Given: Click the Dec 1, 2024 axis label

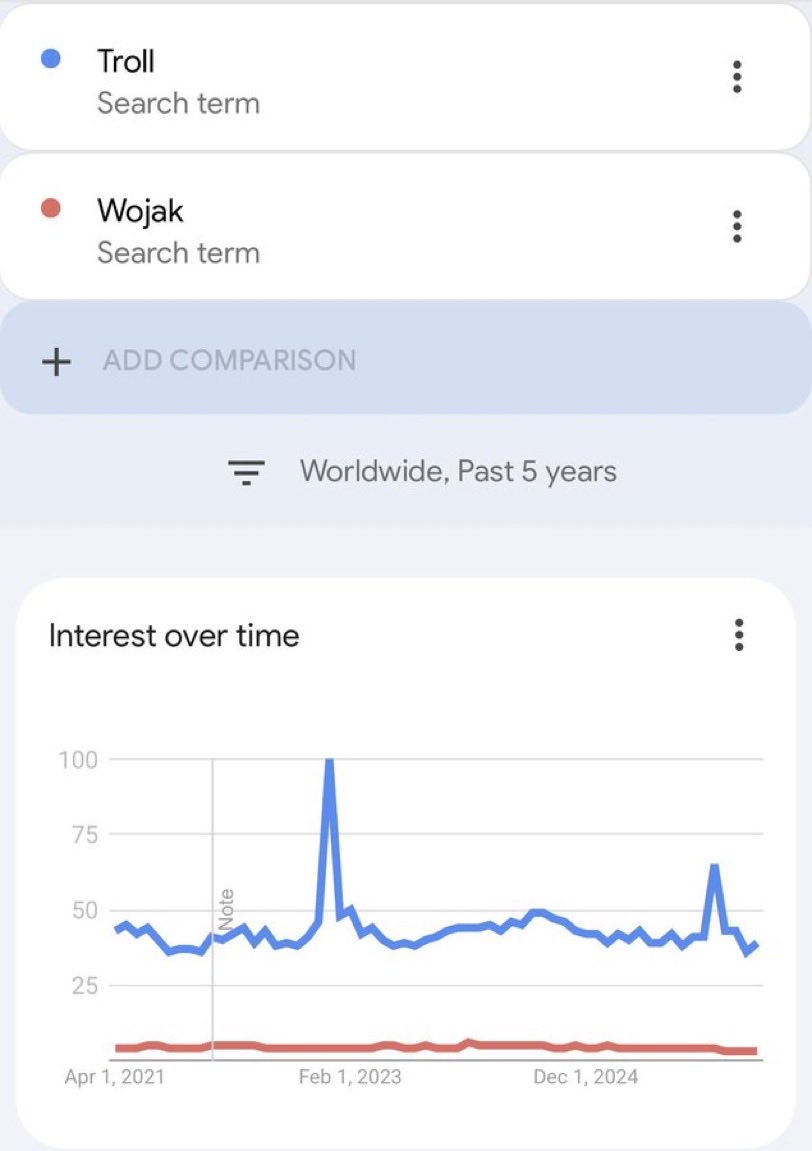Looking at the screenshot, I should (585, 1077).
